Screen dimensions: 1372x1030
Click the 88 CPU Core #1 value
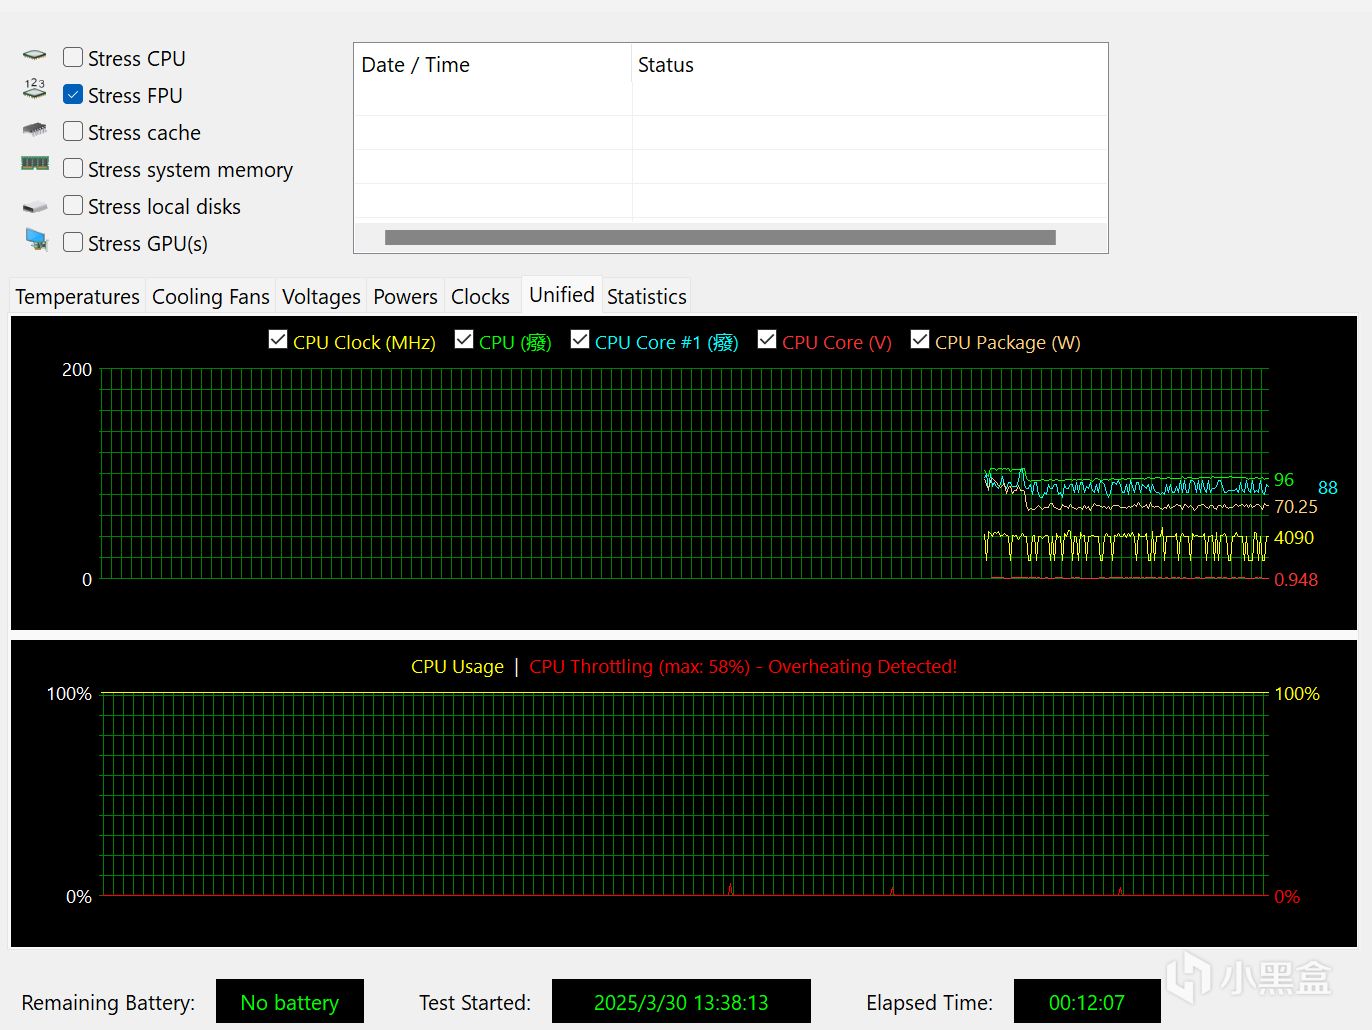pos(1328,488)
